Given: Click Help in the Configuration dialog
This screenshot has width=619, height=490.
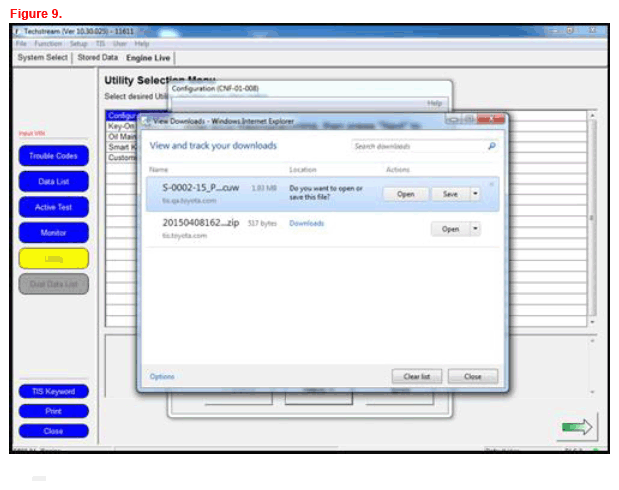Looking at the screenshot, I should [x=434, y=103].
